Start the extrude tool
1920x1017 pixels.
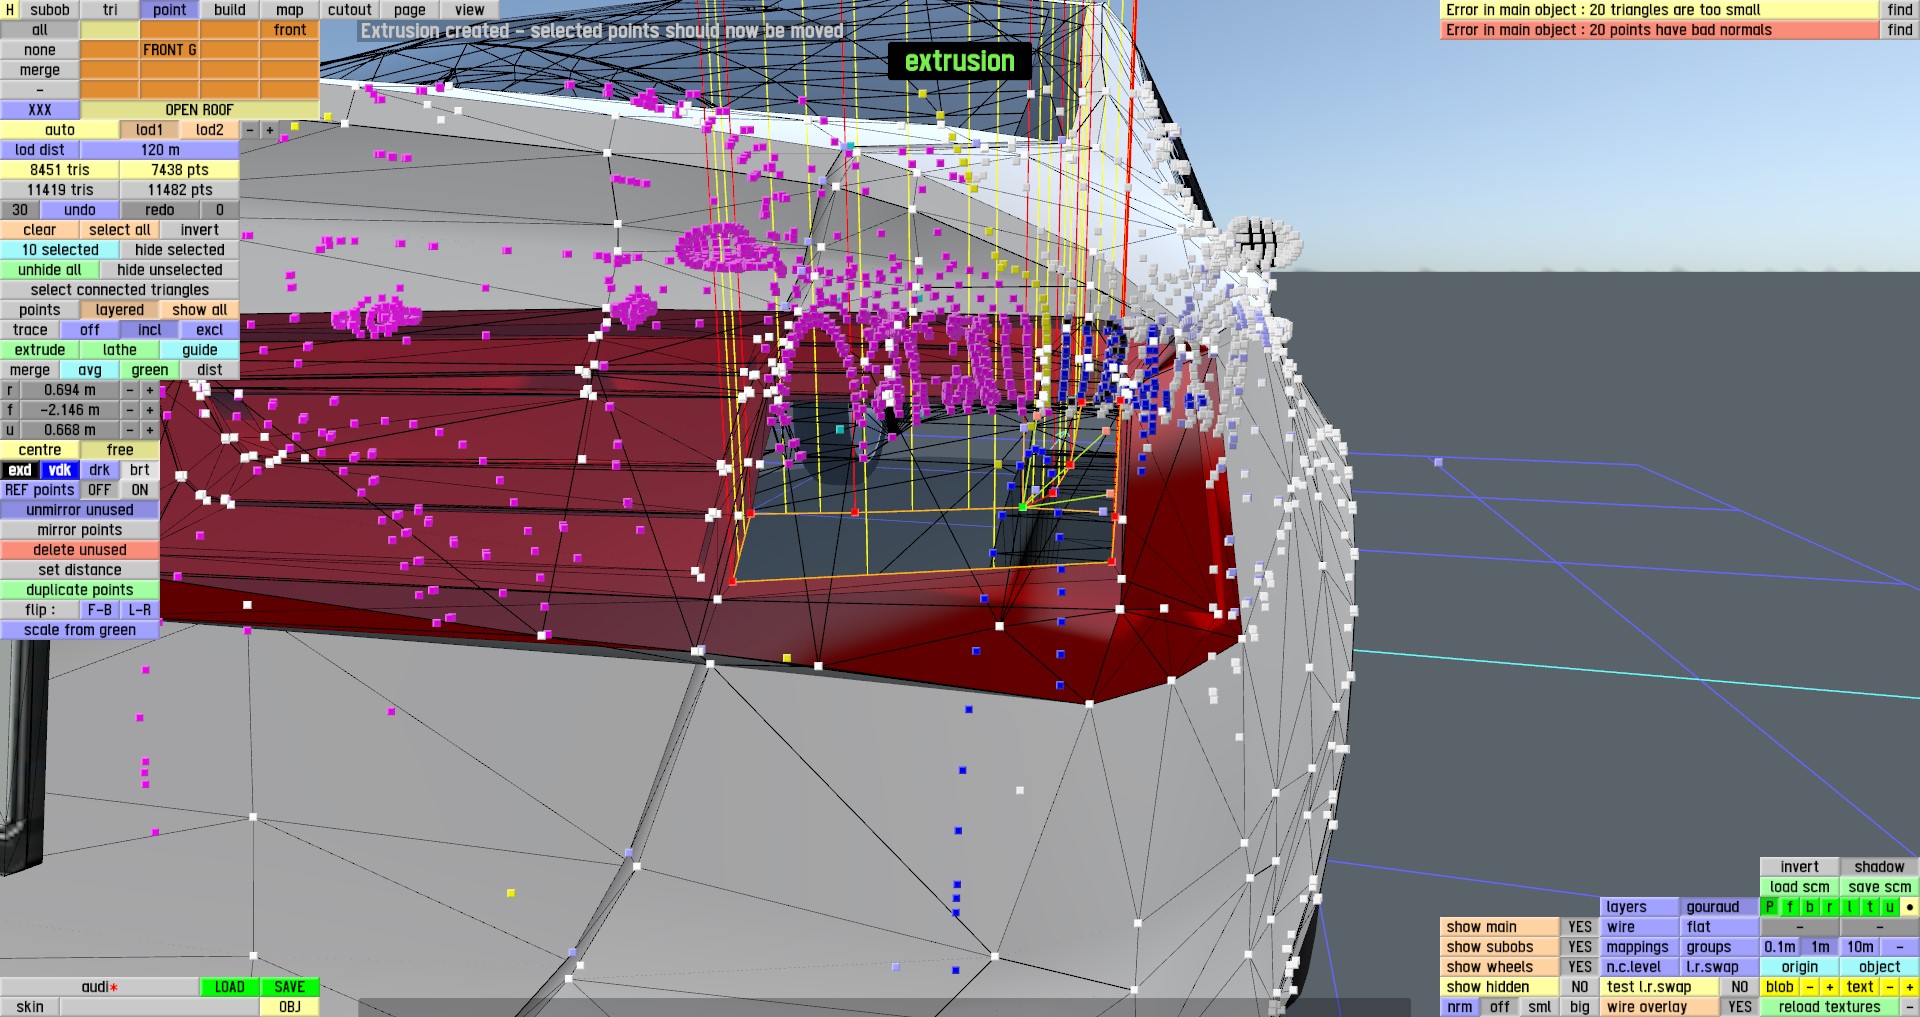pyautogui.click(x=40, y=350)
